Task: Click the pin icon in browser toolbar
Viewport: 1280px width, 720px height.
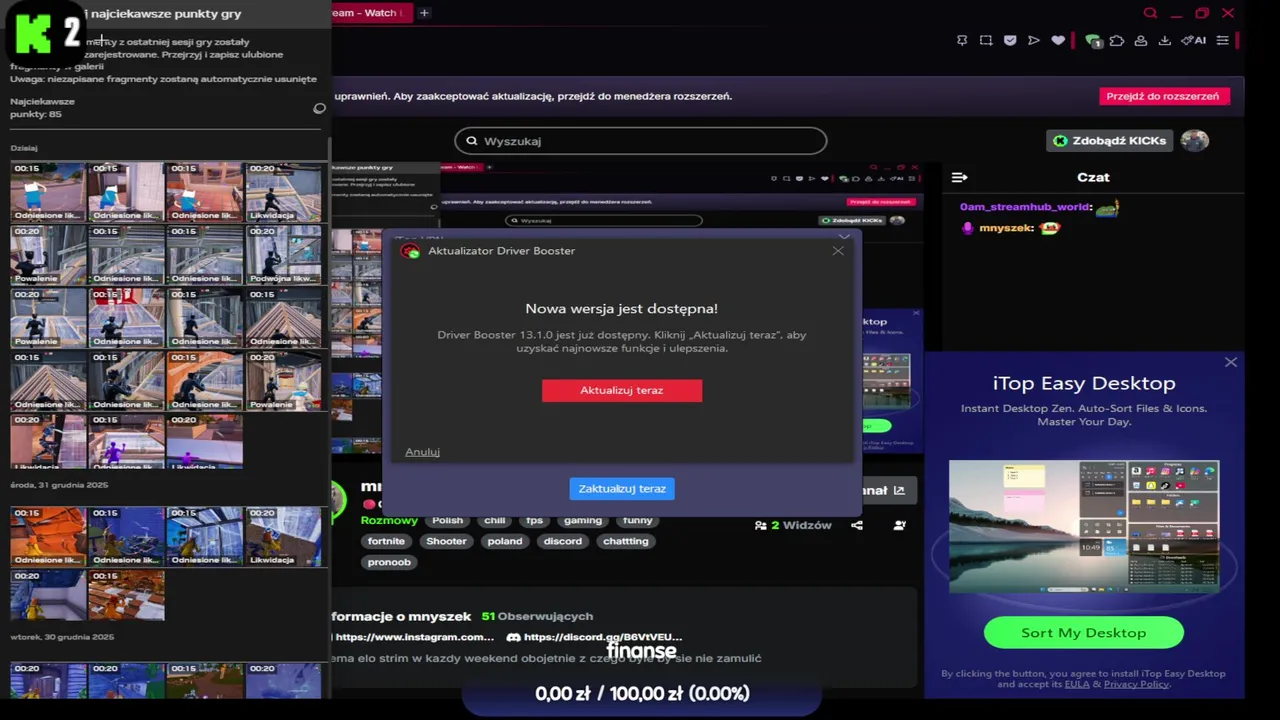Action: coord(962,40)
